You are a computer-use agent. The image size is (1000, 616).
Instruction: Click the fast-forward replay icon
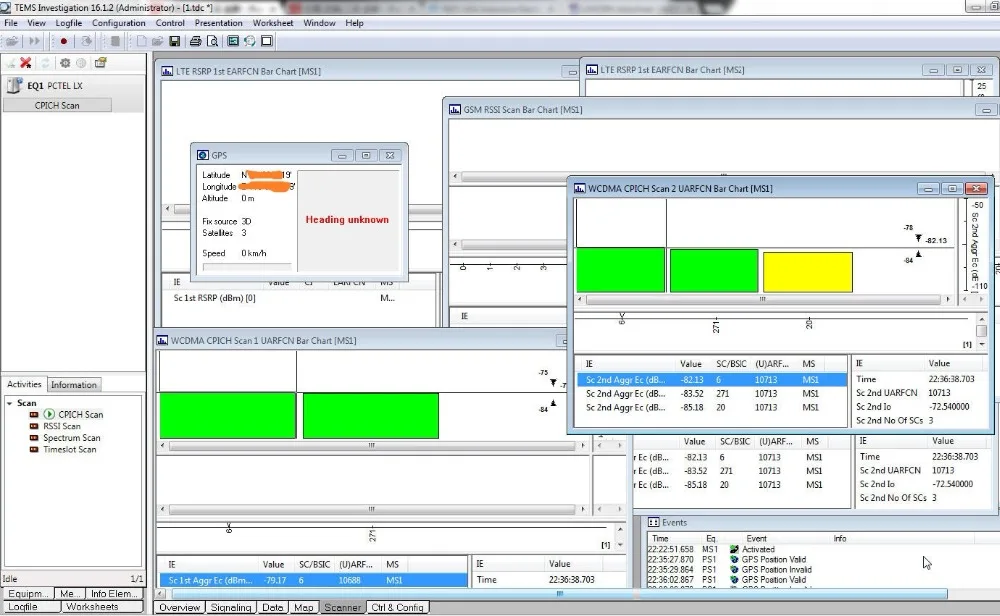point(34,41)
